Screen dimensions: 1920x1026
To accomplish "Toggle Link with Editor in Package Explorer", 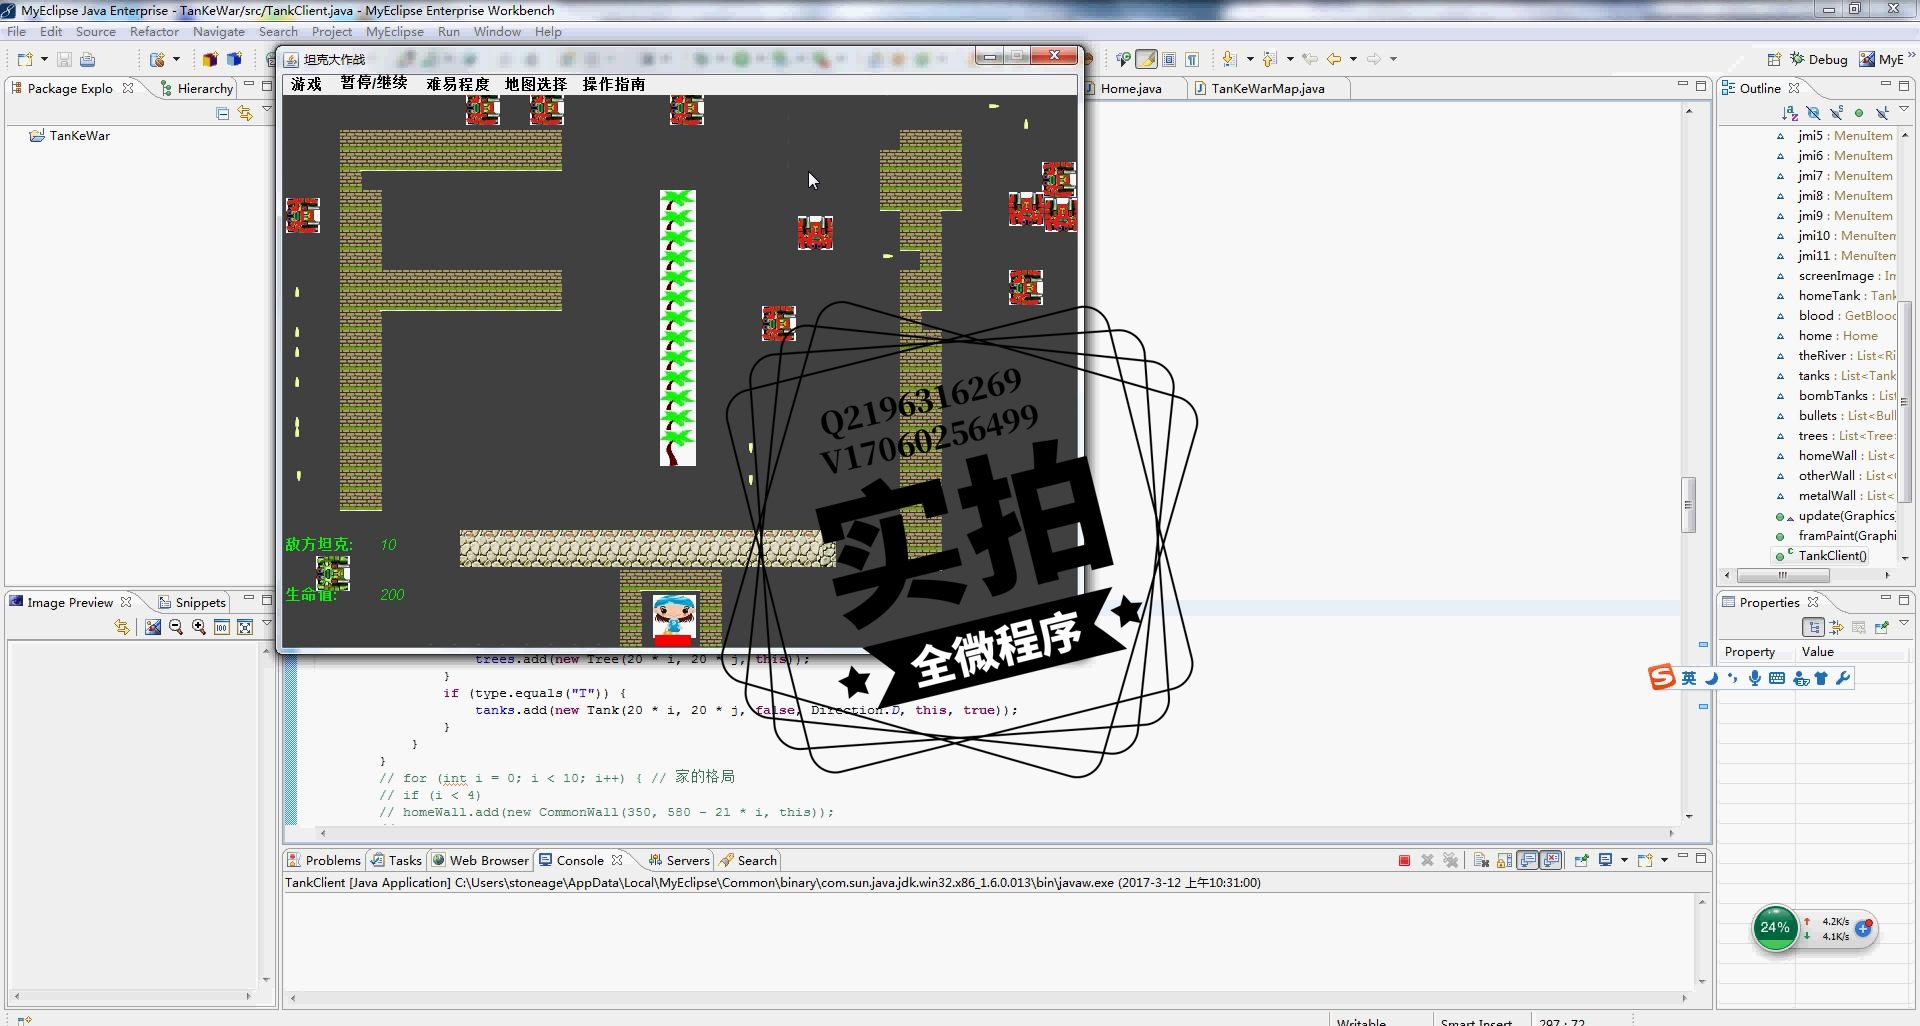I will [x=245, y=114].
